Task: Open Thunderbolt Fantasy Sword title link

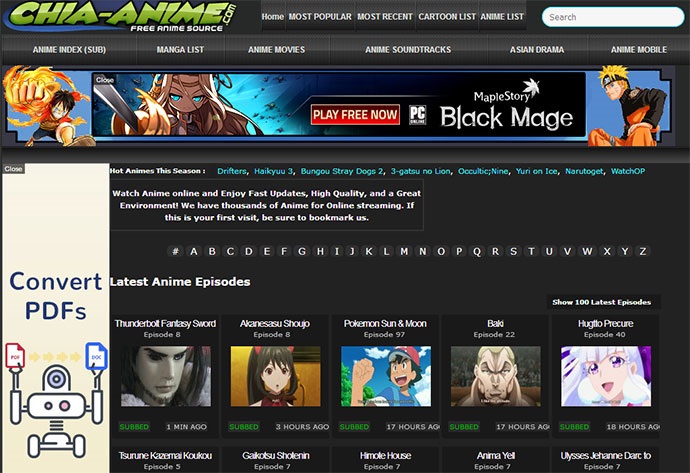Action: pyautogui.click(x=165, y=323)
